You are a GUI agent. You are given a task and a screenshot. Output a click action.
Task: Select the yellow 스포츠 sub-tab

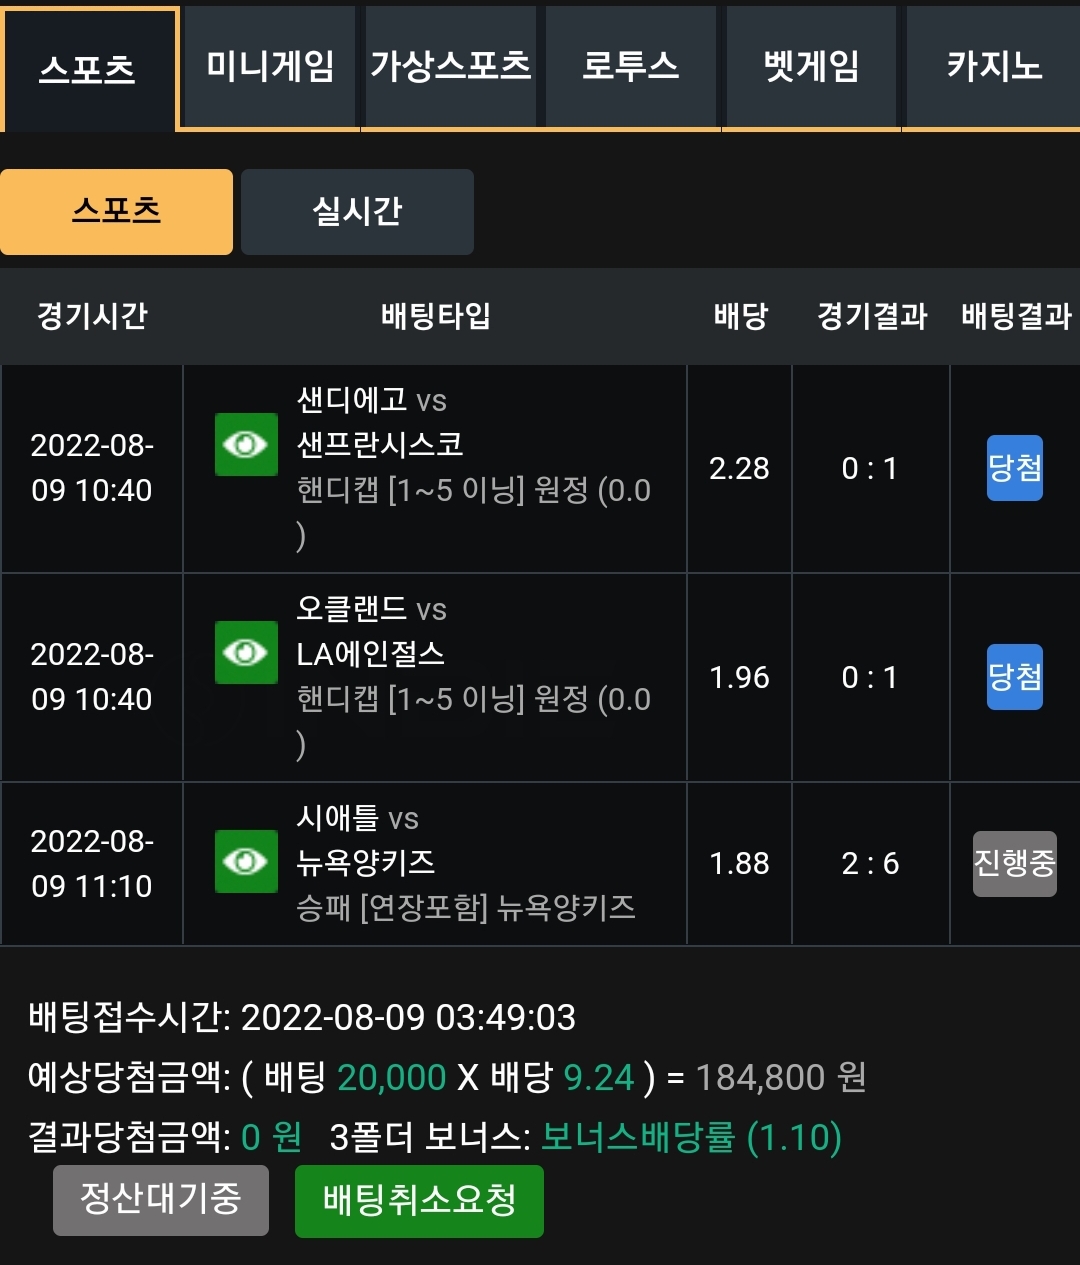tap(116, 211)
